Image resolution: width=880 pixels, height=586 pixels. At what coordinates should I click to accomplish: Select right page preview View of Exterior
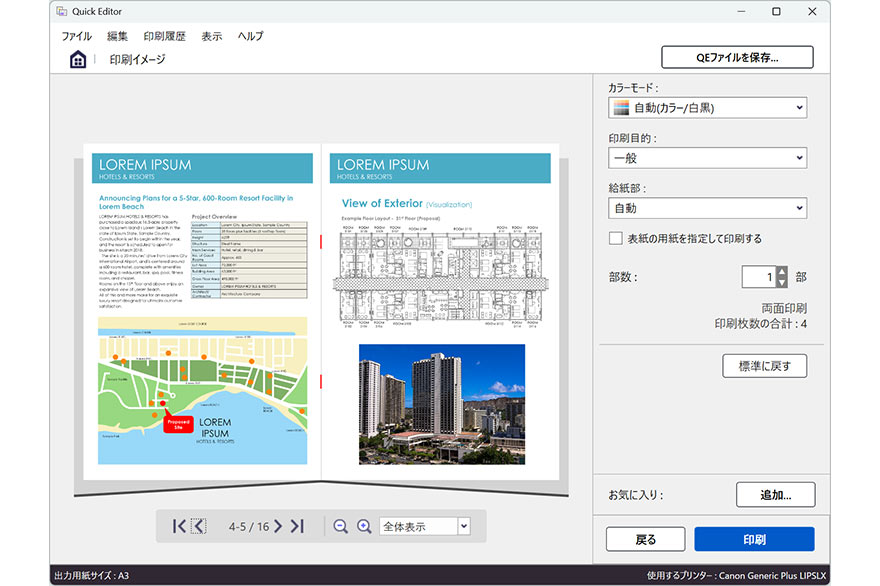point(441,312)
